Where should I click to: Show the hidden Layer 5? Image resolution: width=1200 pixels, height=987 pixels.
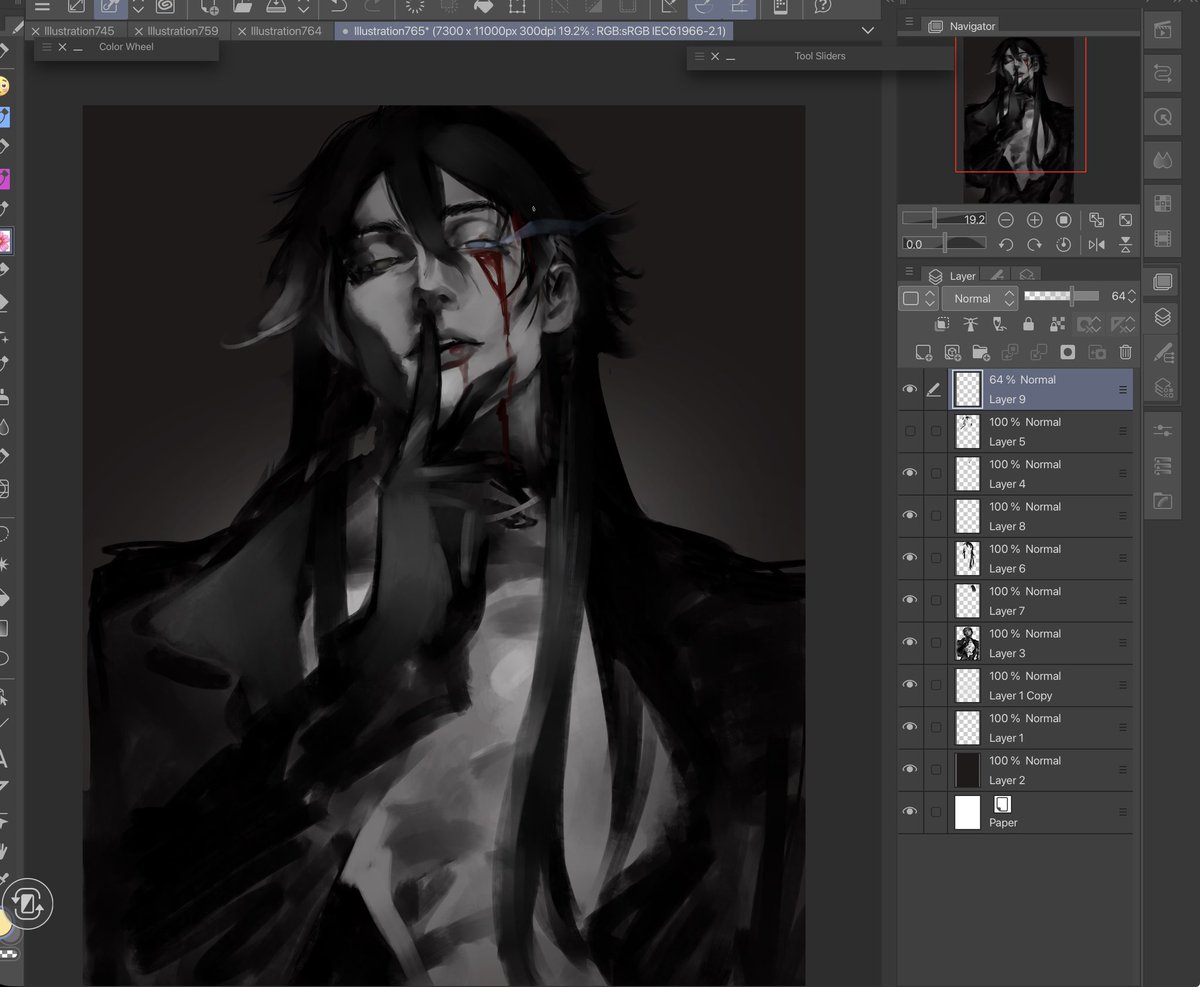pos(910,431)
